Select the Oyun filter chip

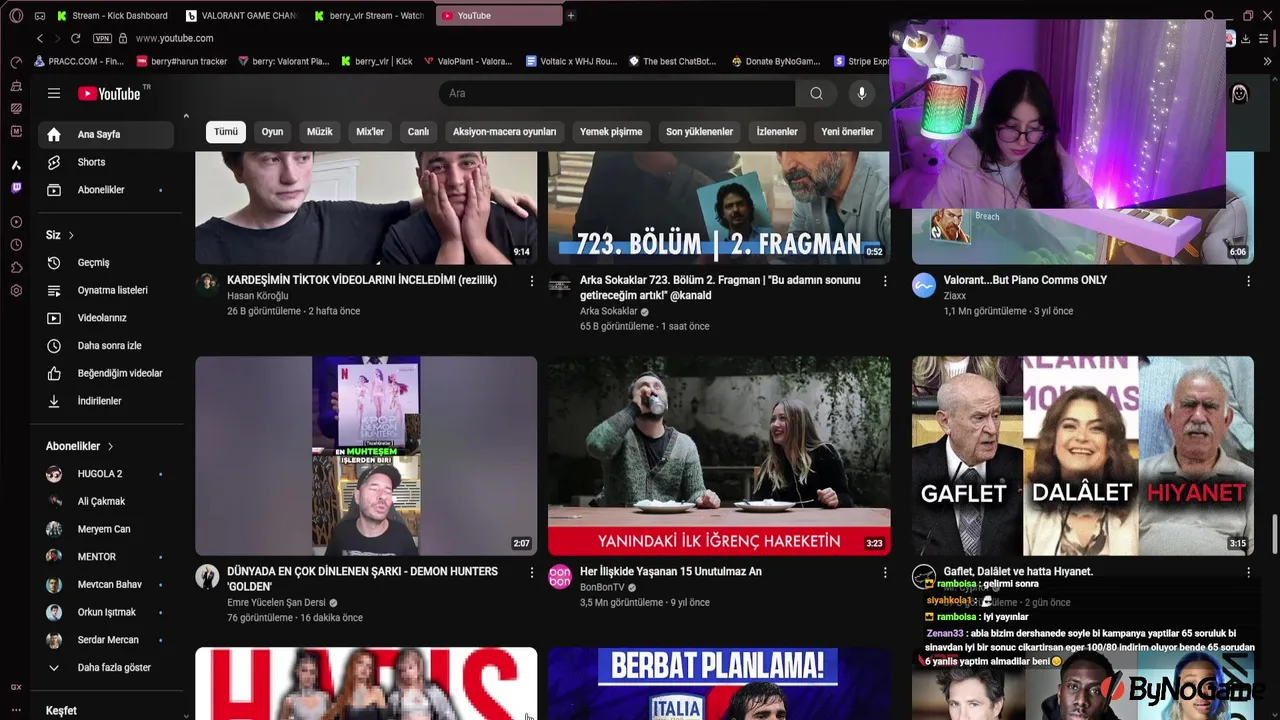point(272,132)
